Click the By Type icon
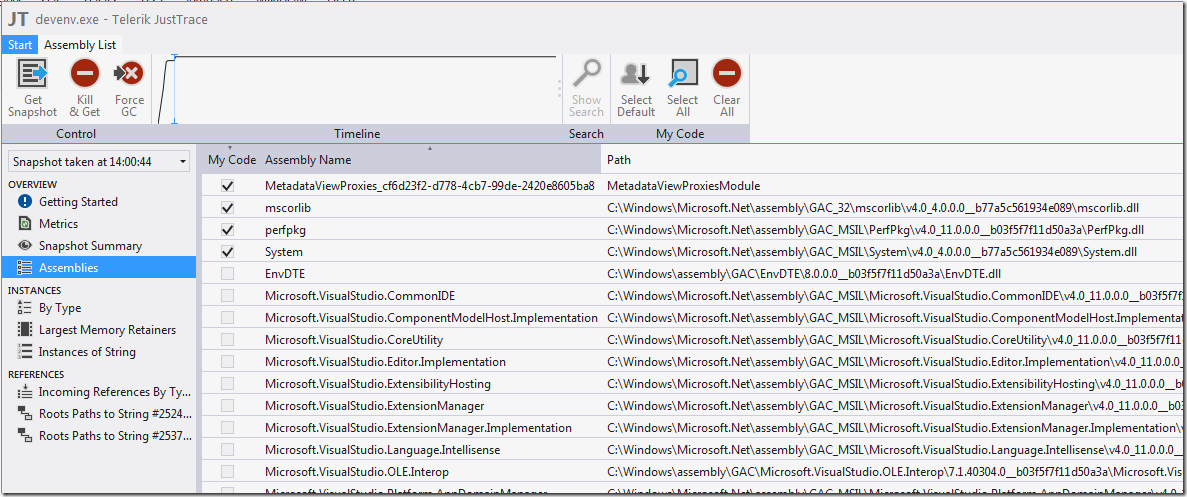The height and width of the screenshot is (497, 1187). point(25,308)
